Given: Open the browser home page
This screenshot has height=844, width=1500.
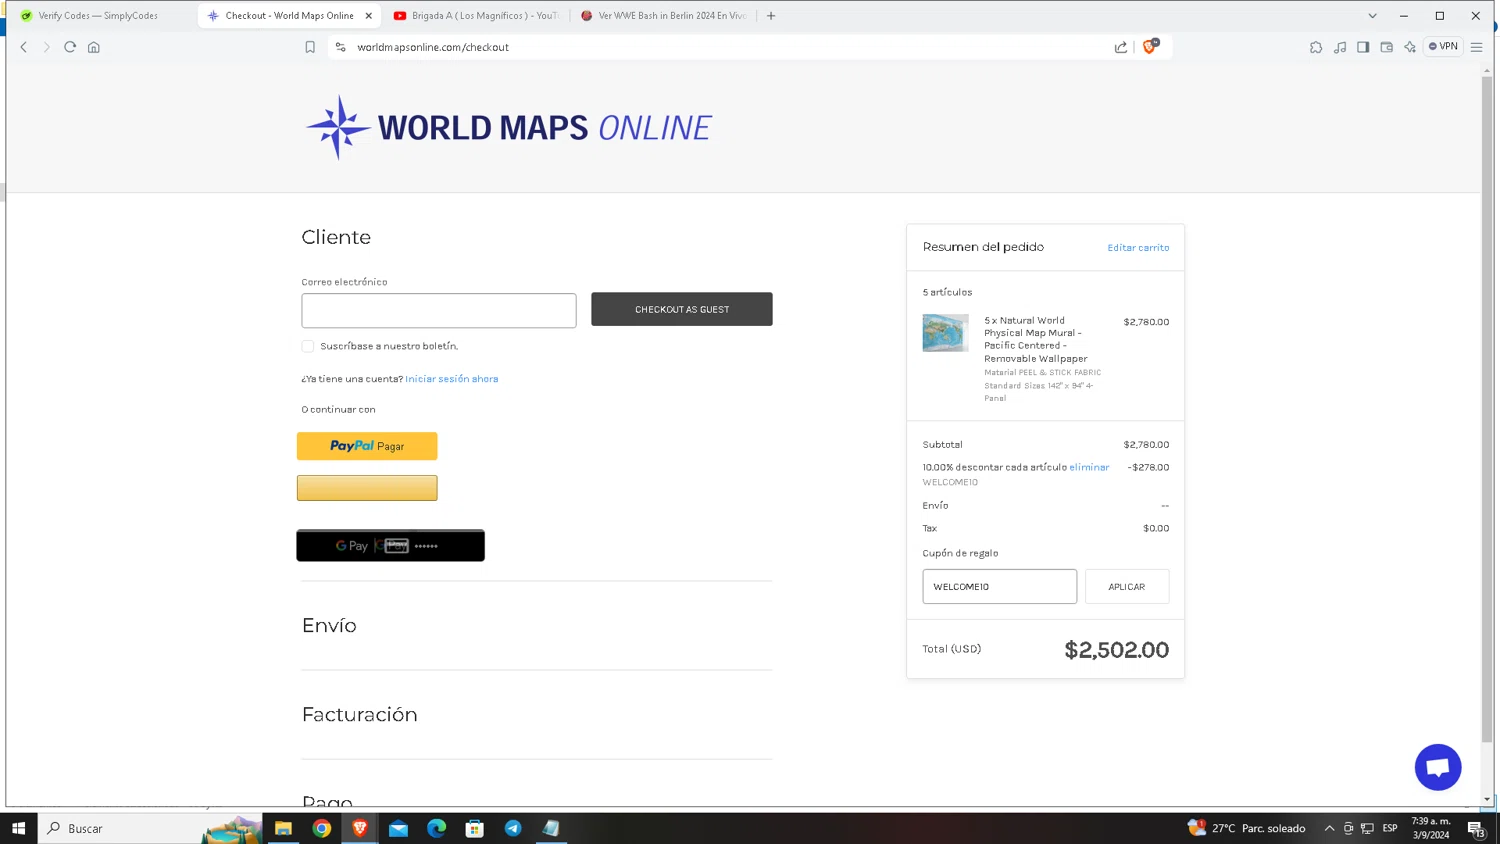Looking at the screenshot, I should [94, 47].
